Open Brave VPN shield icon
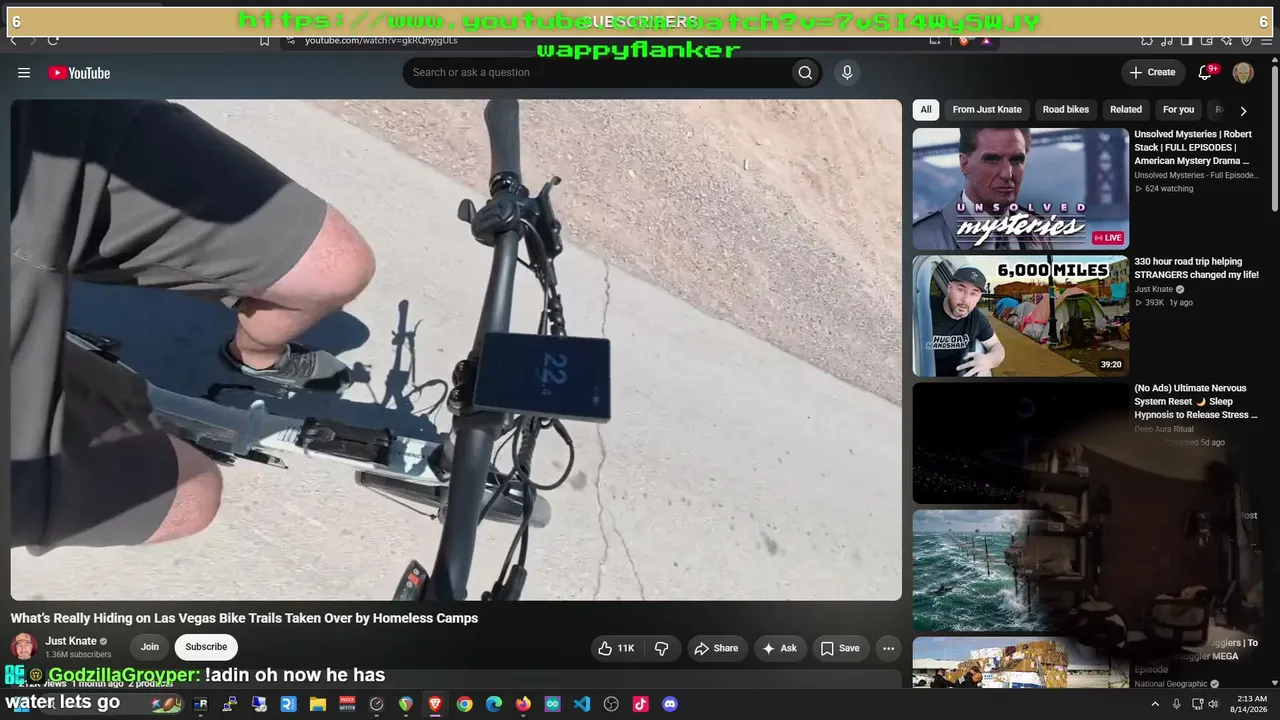 [1246, 40]
